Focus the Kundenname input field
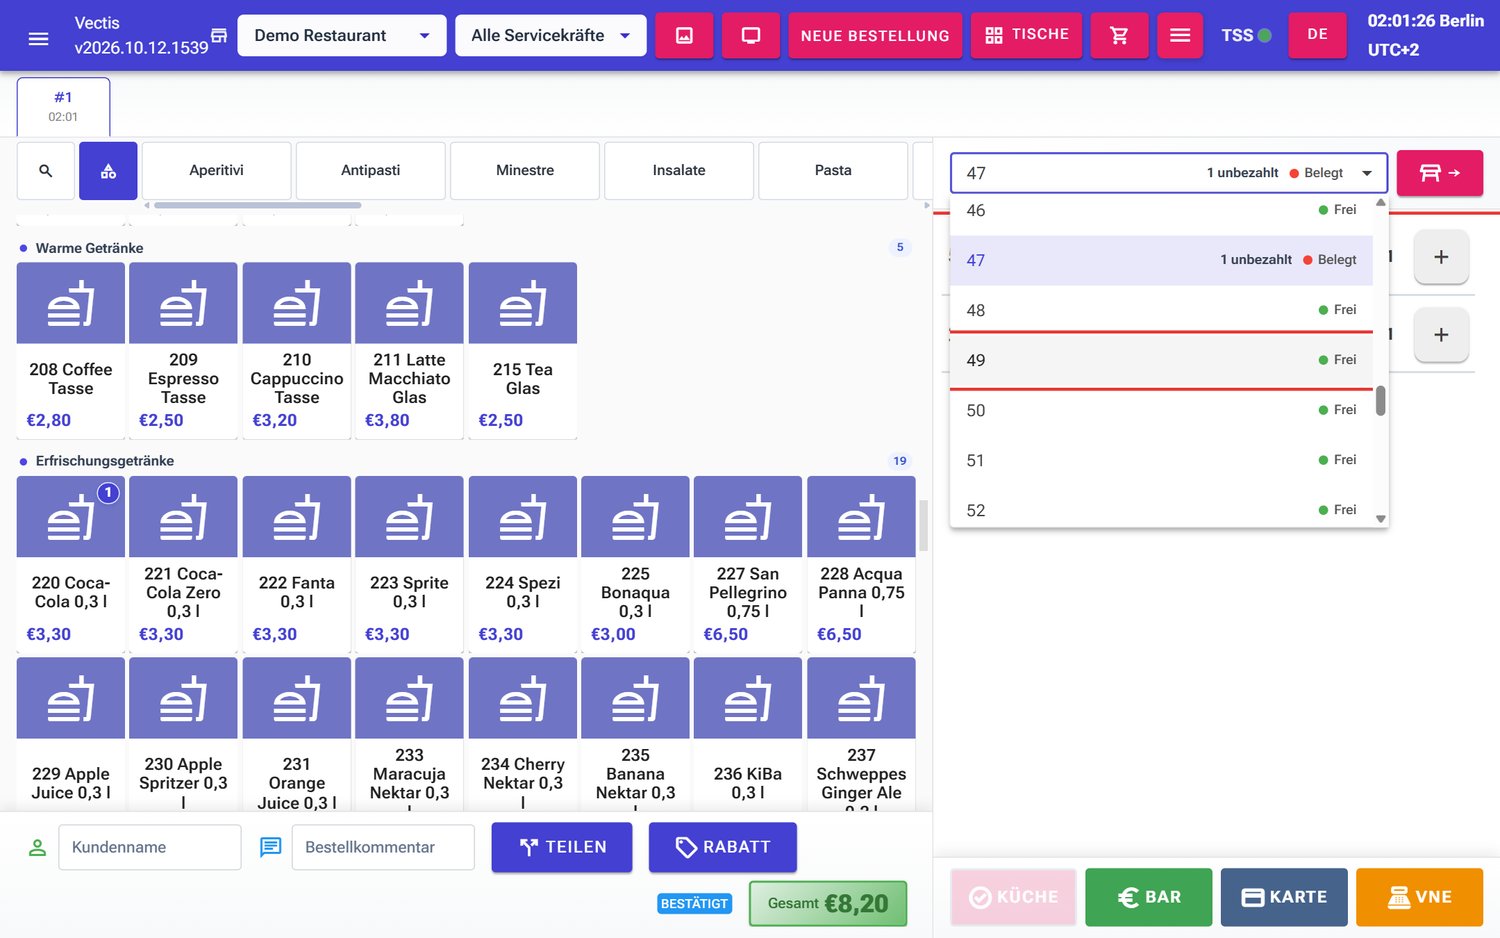 coord(150,847)
